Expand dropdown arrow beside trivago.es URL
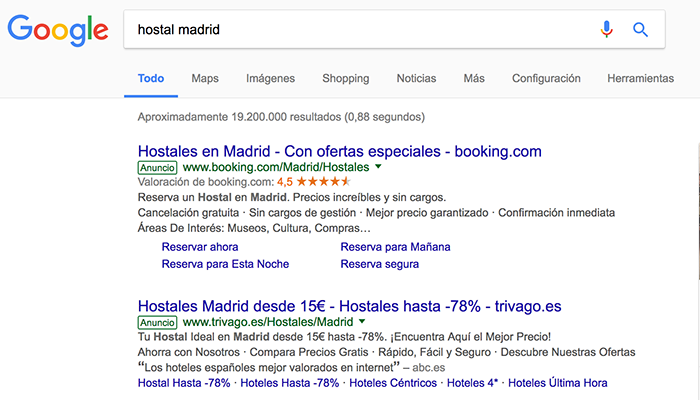Screen dimensions: 700x400 pyautogui.click(x=362, y=323)
